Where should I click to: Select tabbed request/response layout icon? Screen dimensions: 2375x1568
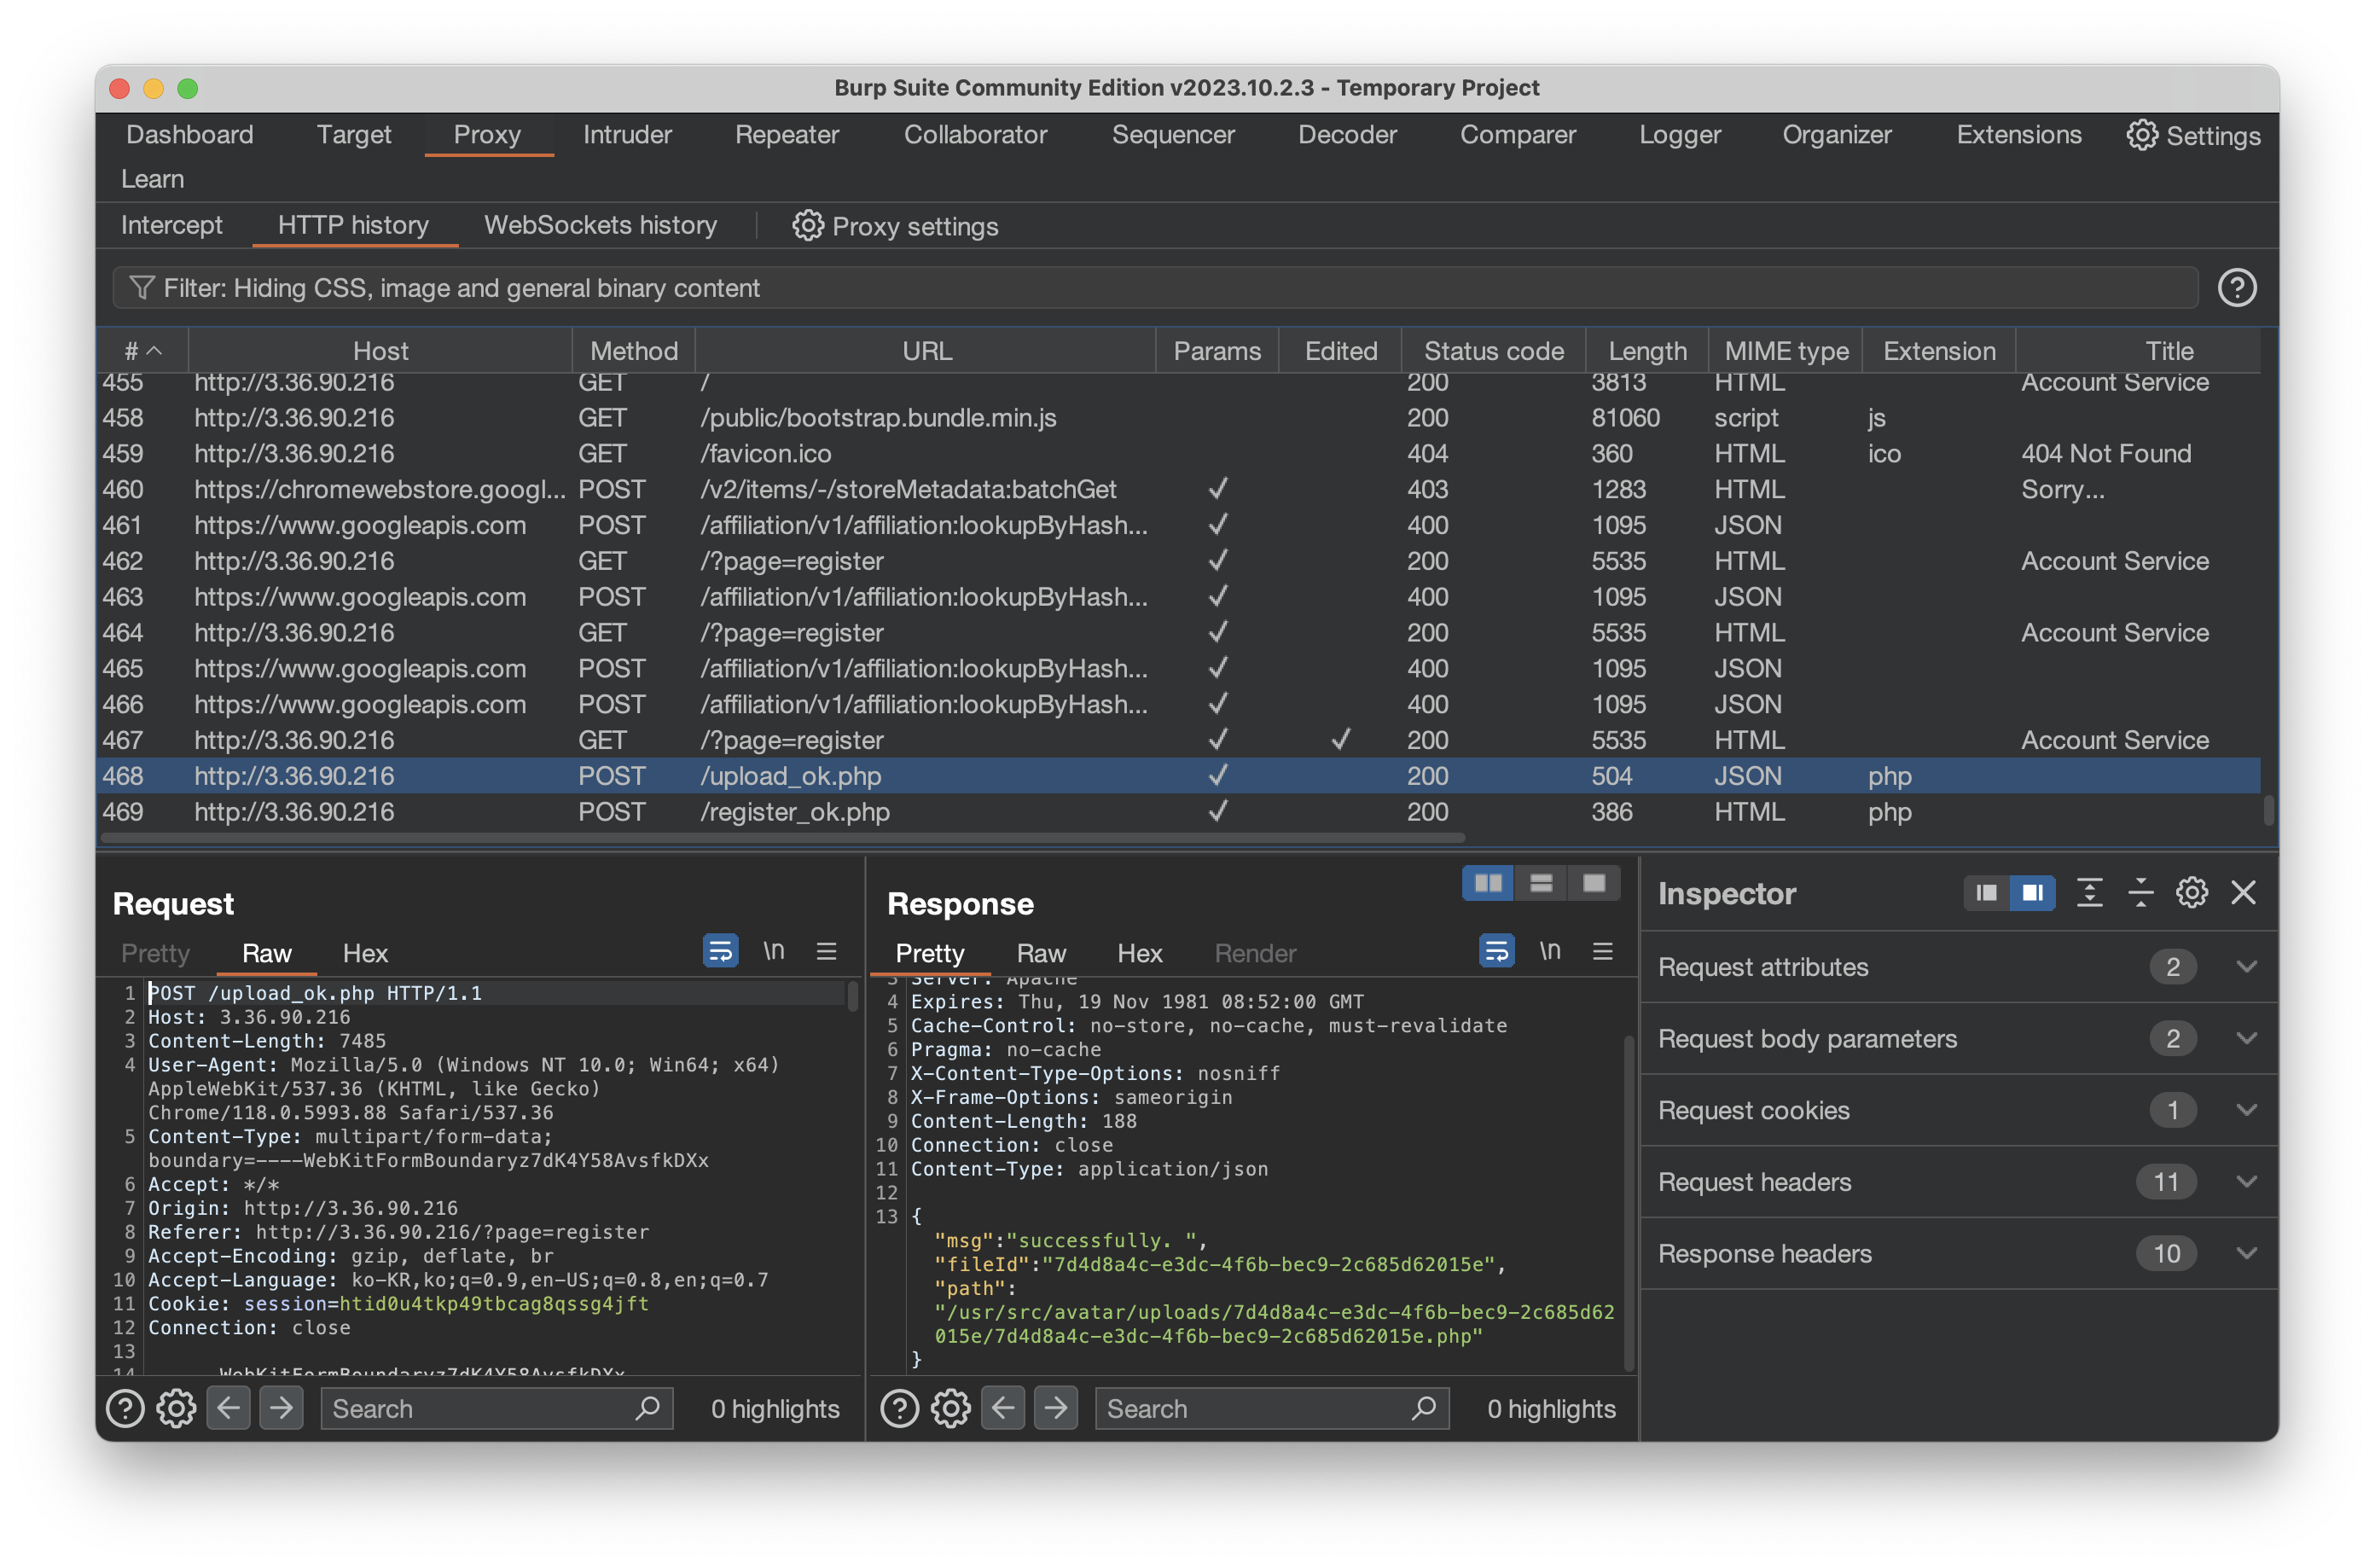pyautogui.click(x=1594, y=883)
